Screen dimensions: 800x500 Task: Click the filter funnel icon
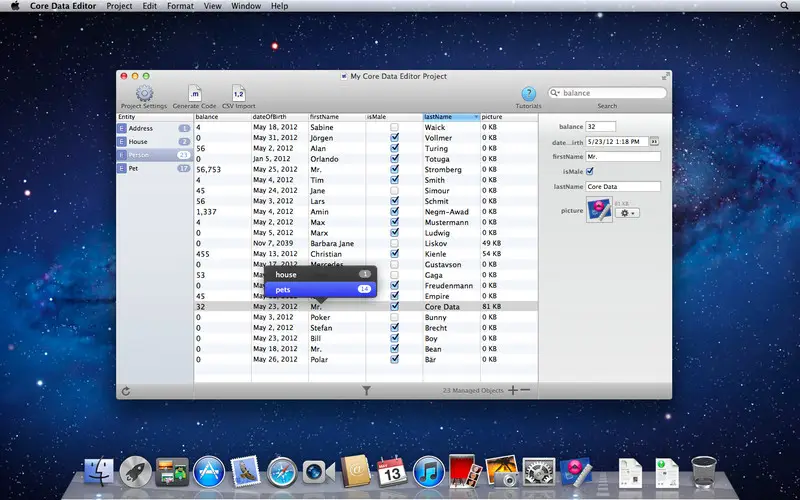[x=366, y=391]
